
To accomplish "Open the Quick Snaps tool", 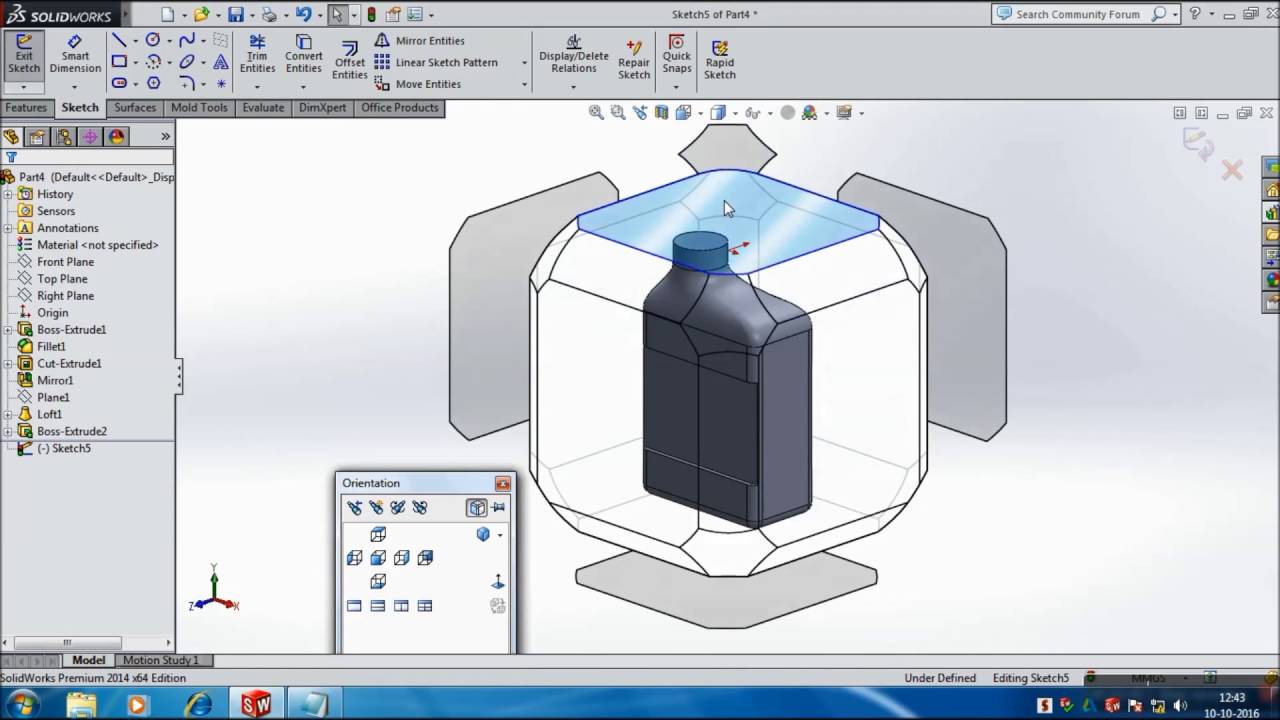I will point(676,55).
